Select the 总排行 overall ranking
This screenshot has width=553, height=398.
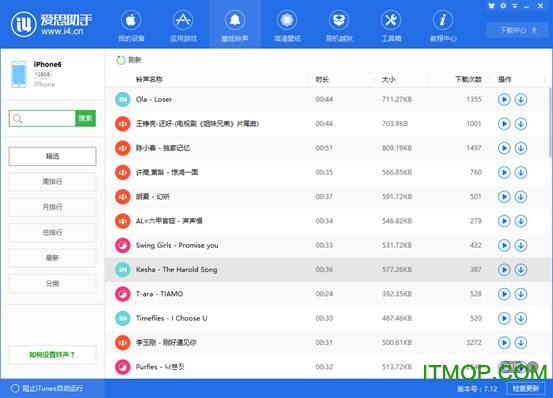[x=52, y=232]
